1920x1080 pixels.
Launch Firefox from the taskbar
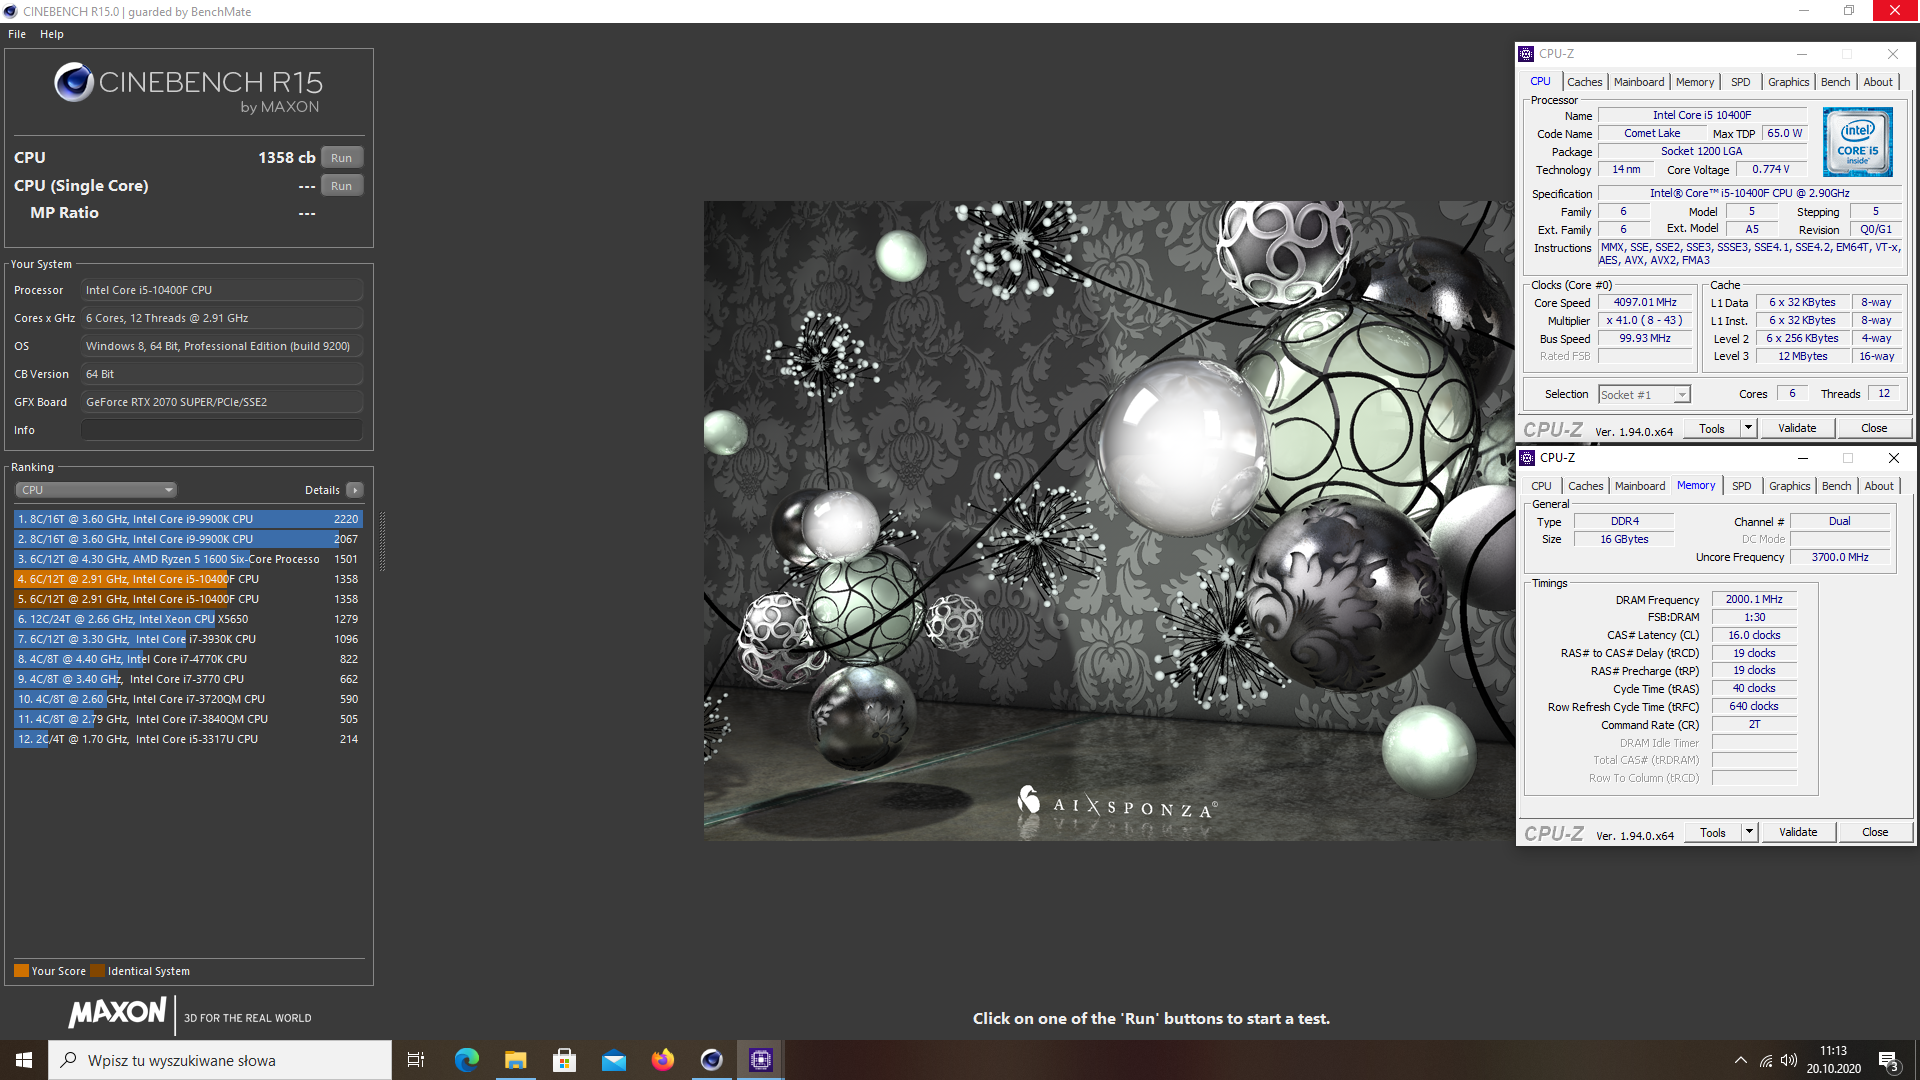coord(662,1060)
